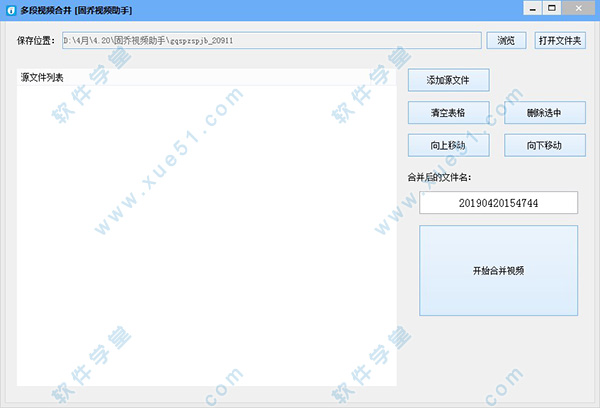Maximize the video merge window
600x408 pixels.
(551, 8)
